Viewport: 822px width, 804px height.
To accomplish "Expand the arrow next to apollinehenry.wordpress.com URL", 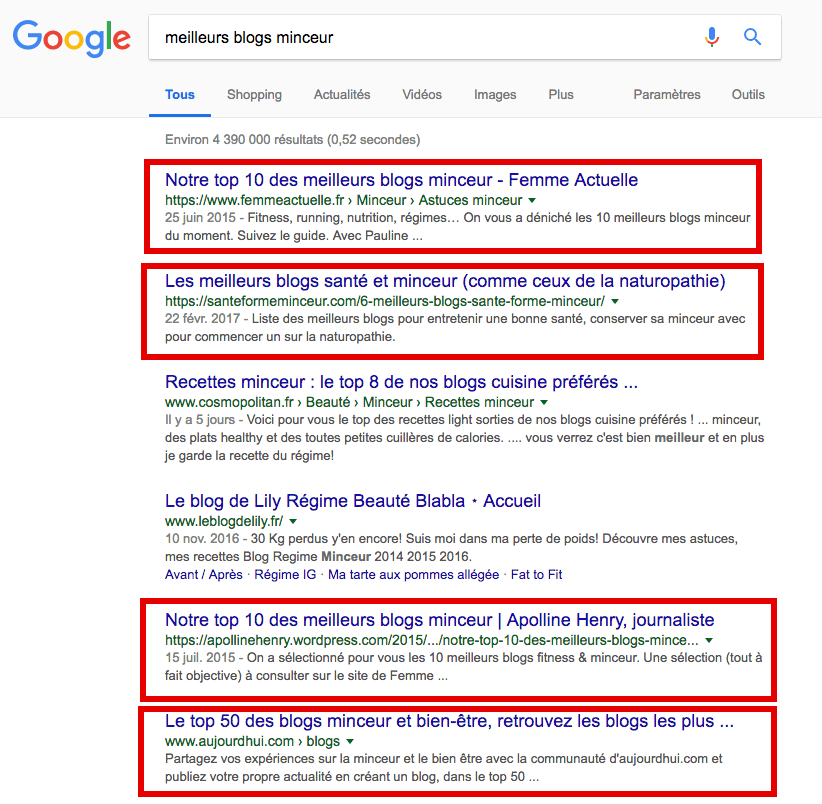I will [x=709, y=640].
